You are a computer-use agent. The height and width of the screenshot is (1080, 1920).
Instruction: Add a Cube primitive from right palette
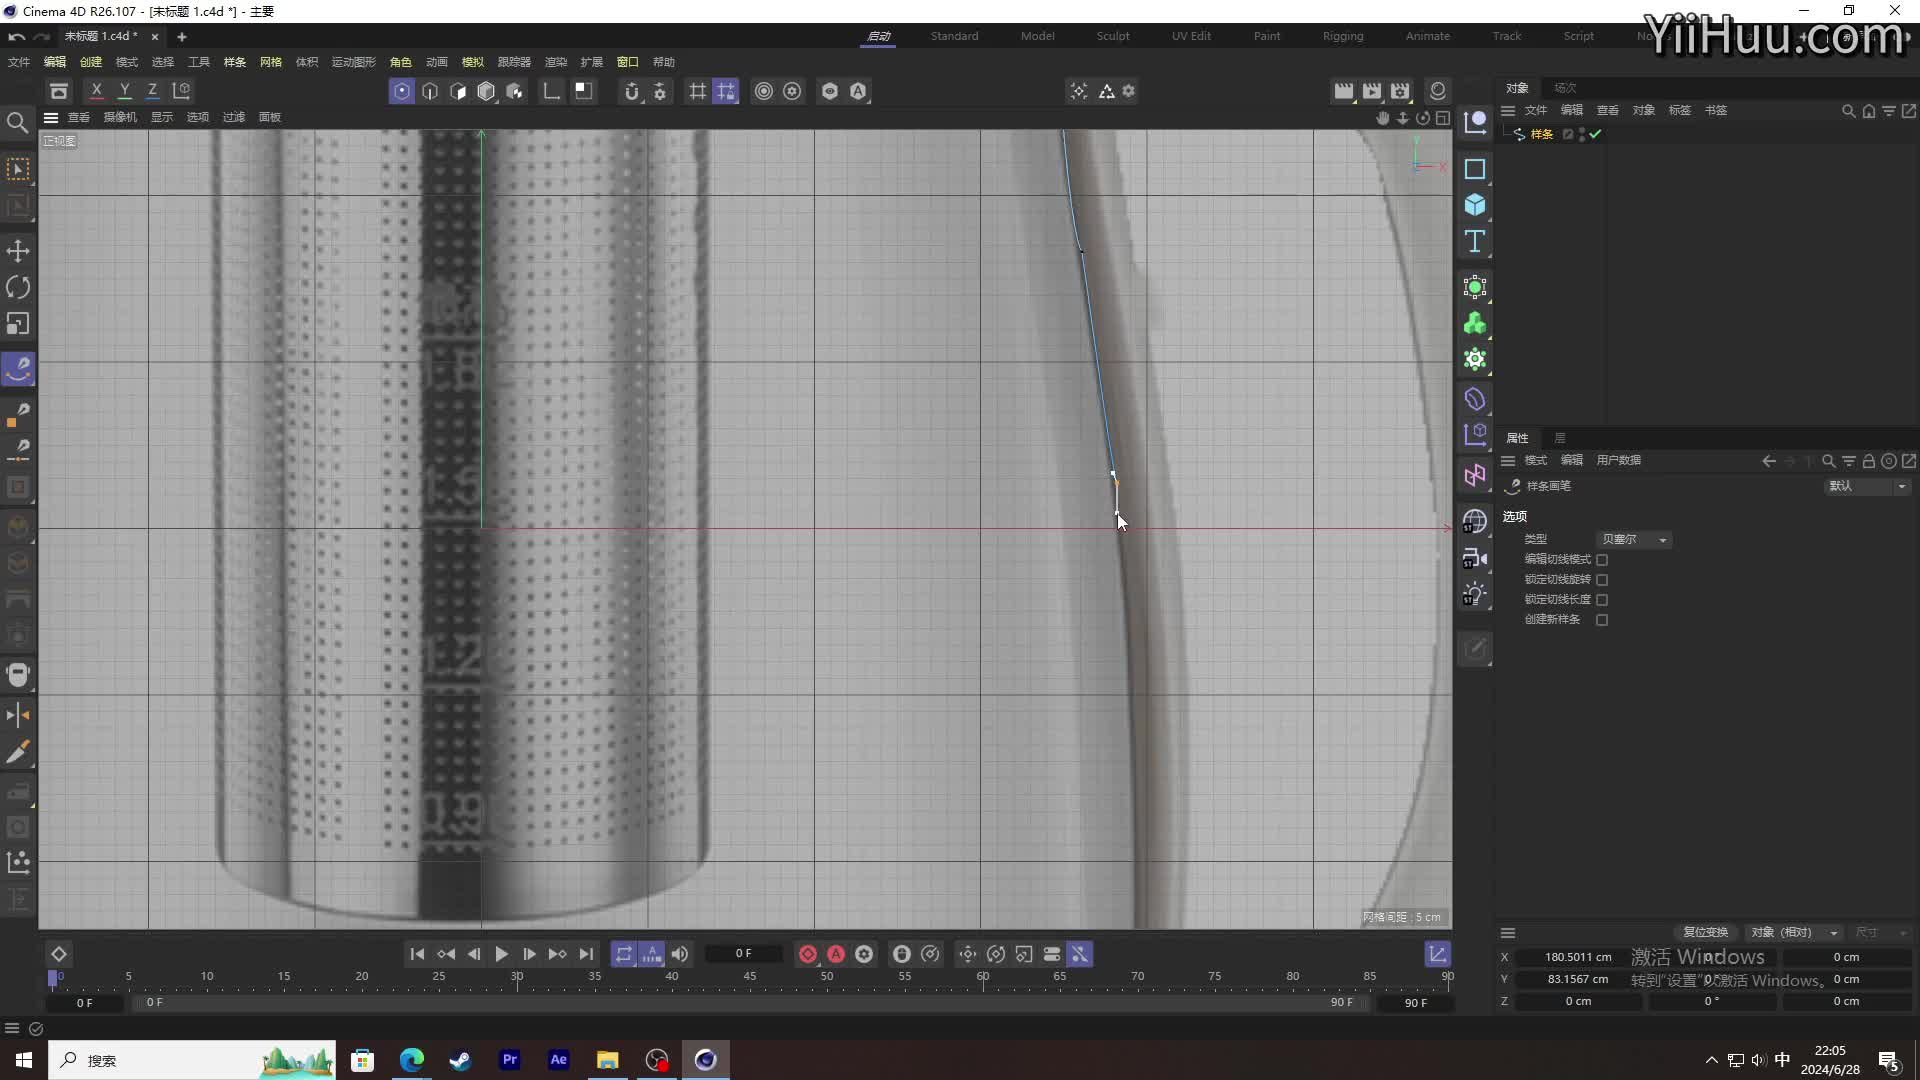1475,205
